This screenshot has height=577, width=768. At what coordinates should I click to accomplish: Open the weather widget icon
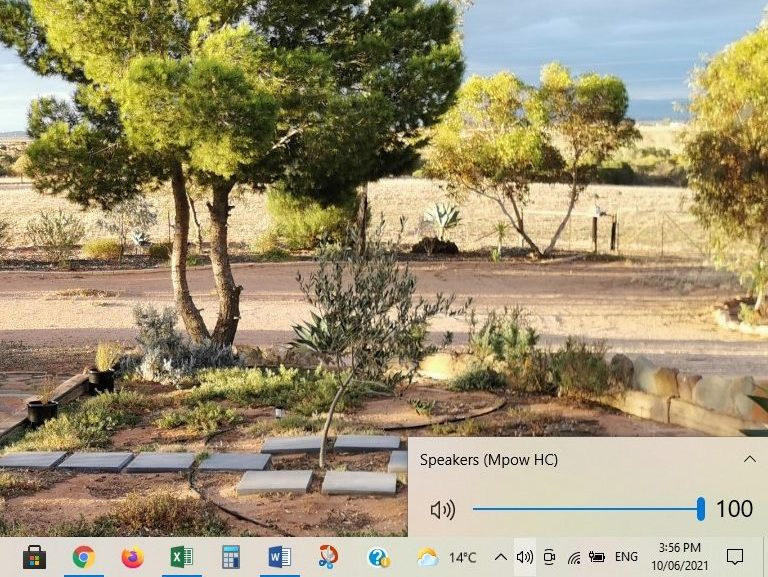point(428,557)
